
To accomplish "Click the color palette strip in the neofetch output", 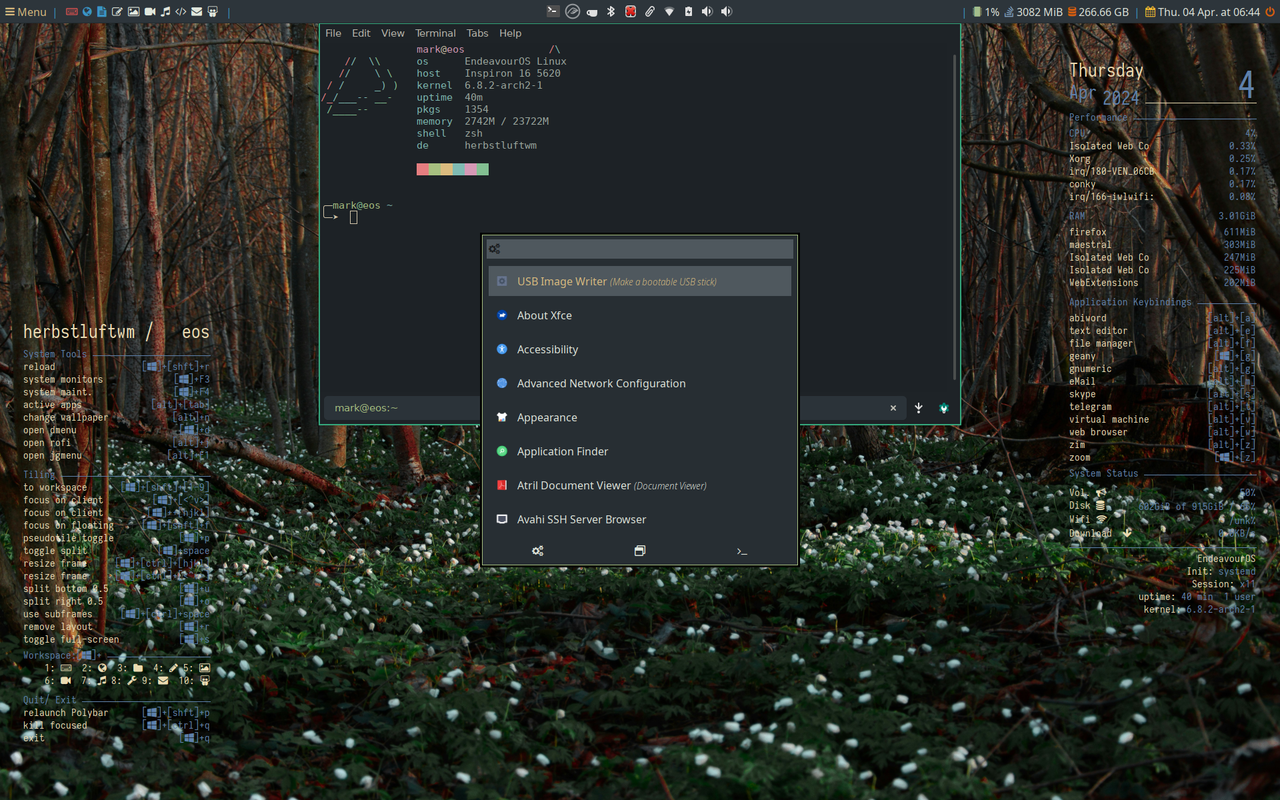I will (x=452, y=169).
